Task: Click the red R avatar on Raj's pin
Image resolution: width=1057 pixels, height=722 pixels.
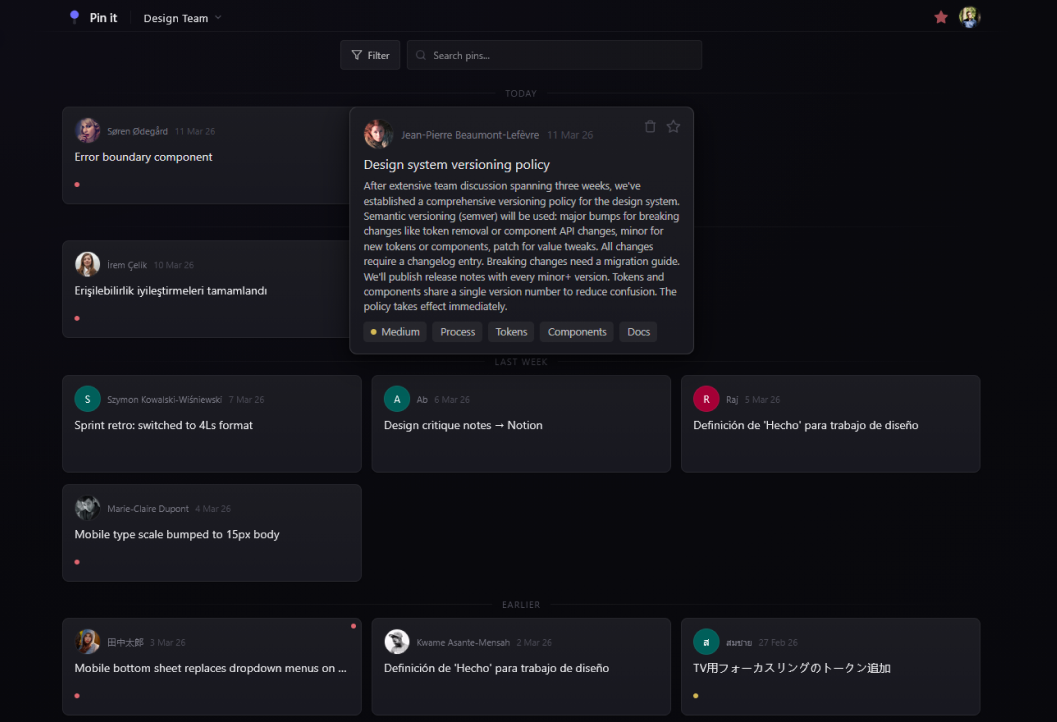Action: (x=706, y=398)
